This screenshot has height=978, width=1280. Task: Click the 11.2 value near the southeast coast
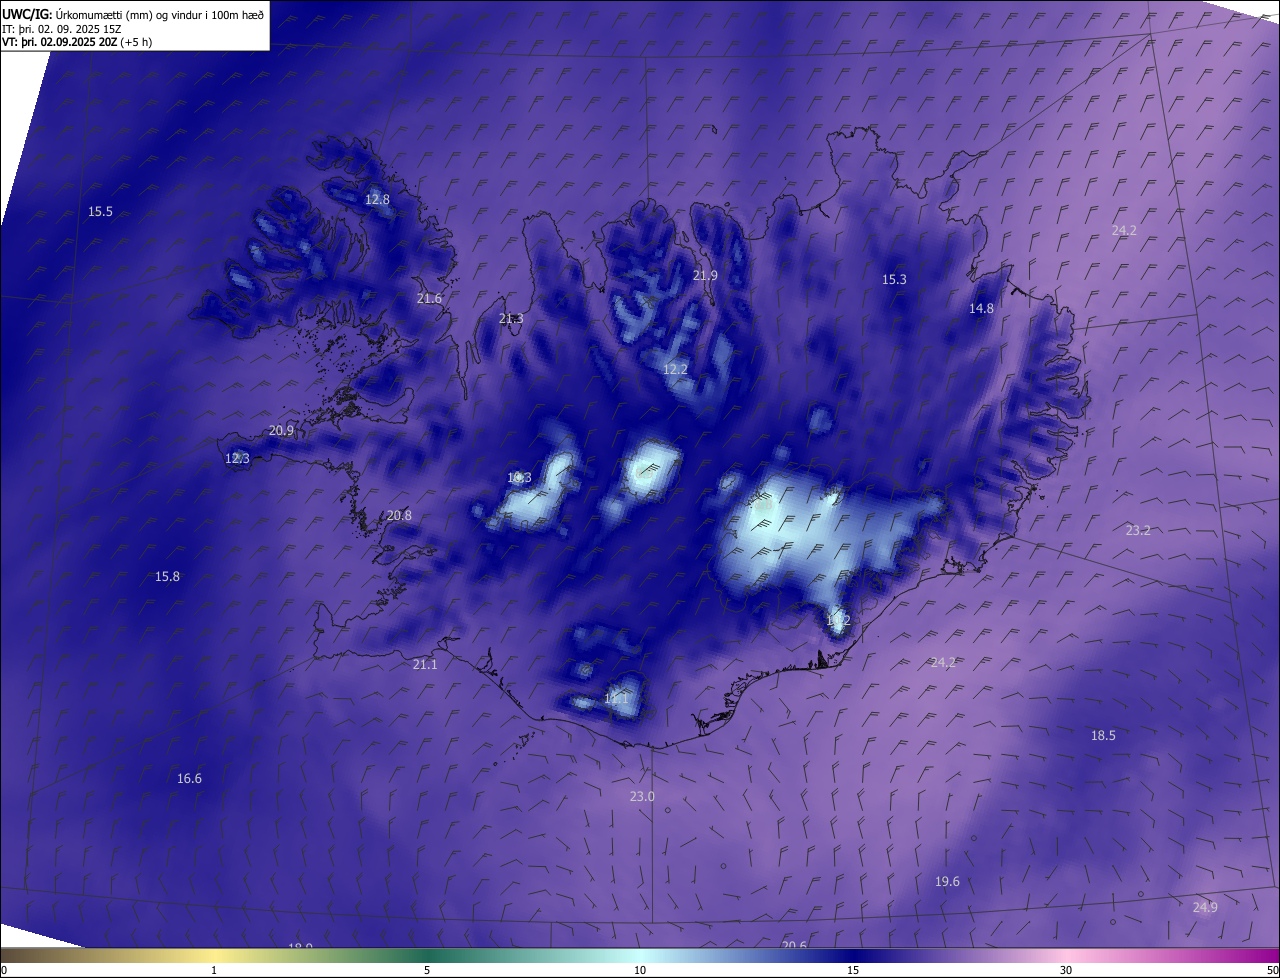point(838,621)
